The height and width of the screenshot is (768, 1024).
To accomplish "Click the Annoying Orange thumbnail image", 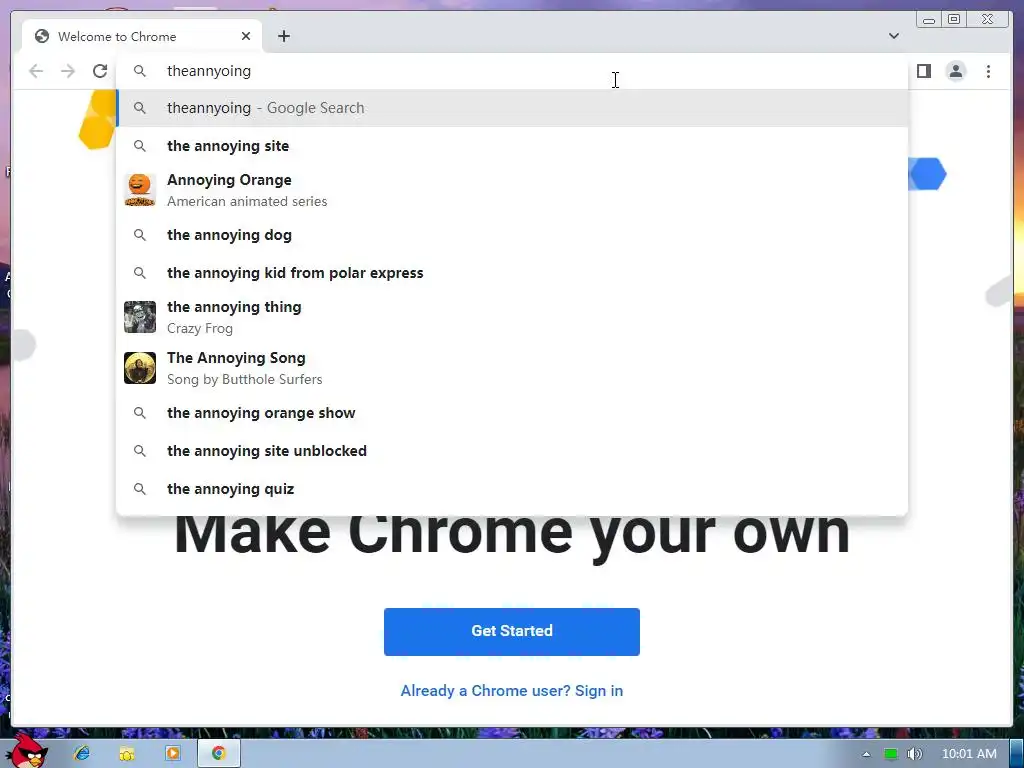I will tap(140, 190).
